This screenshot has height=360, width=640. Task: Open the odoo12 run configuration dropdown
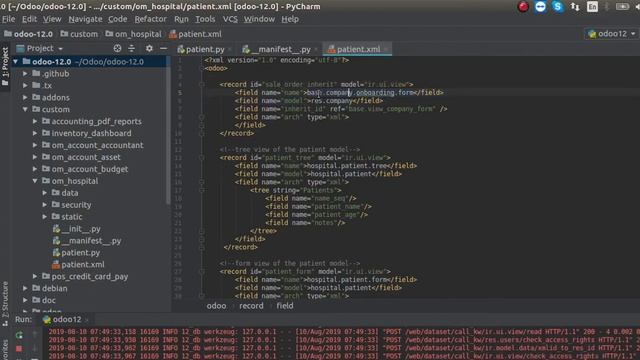coord(611,34)
